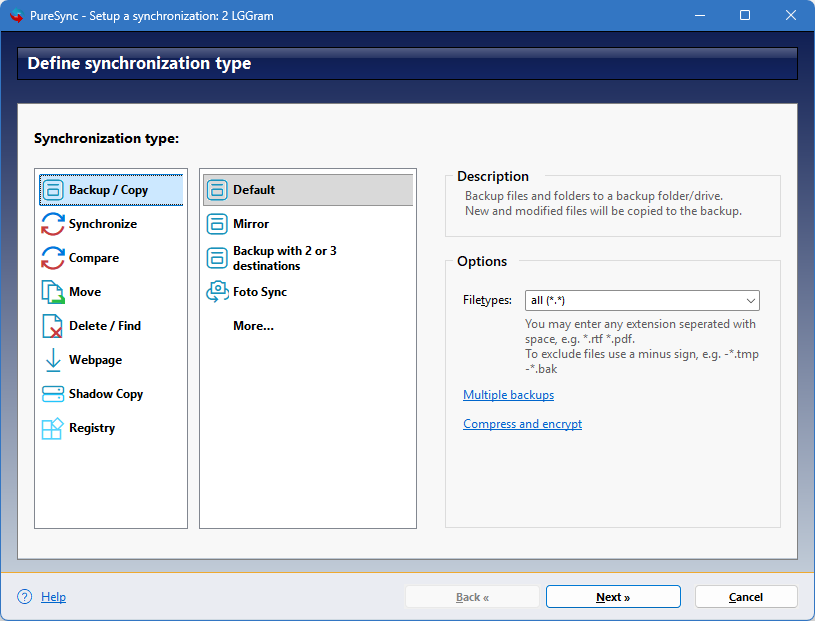Open the Multiple backups link
This screenshot has width=815, height=621.
pyautogui.click(x=508, y=395)
